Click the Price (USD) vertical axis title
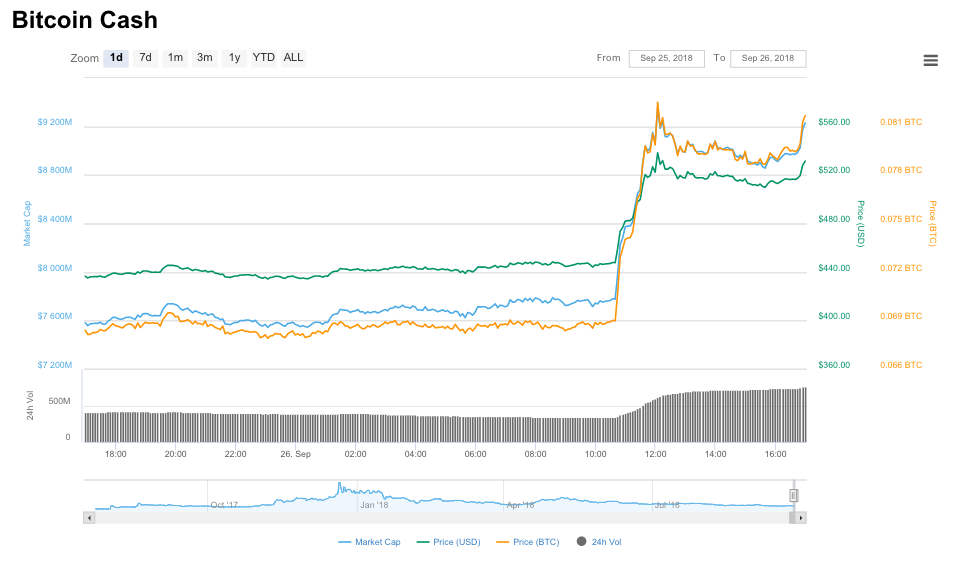Screen dimensions: 961x567 pos(860,224)
